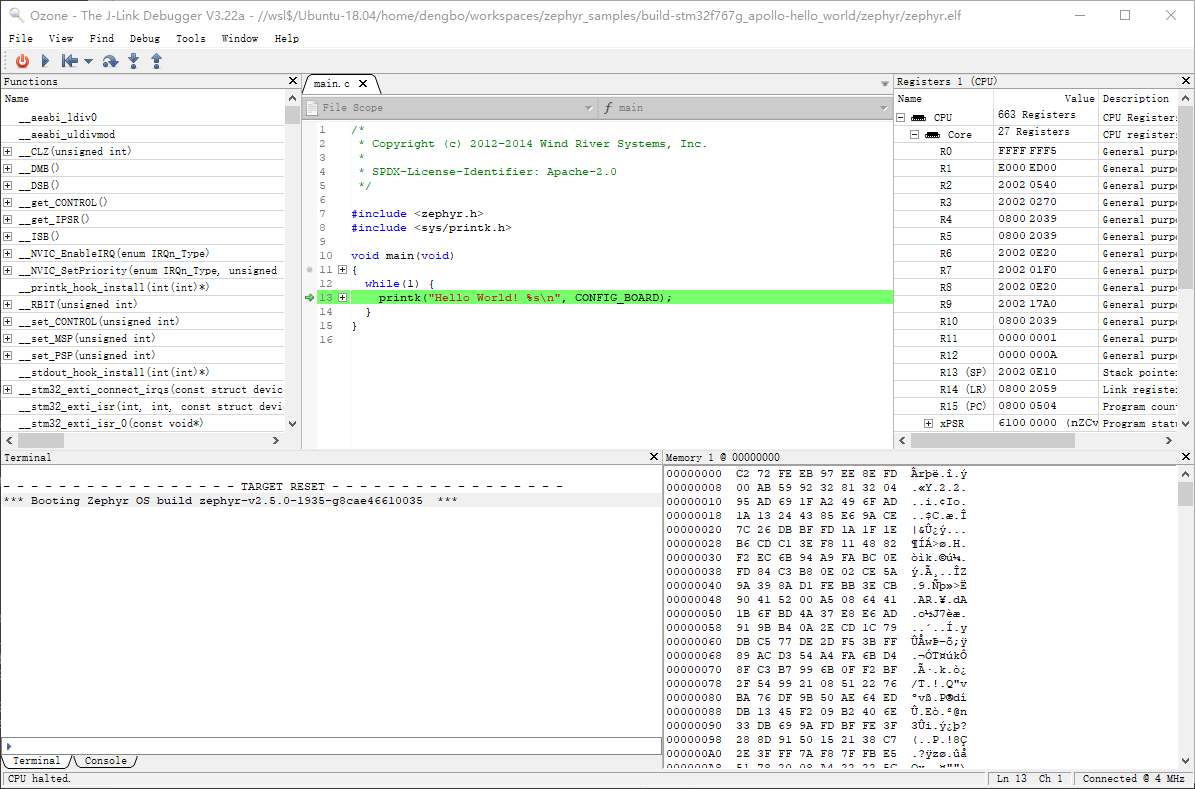Switch to the Terminal tab
The width and height of the screenshot is (1195, 789).
(x=37, y=761)
